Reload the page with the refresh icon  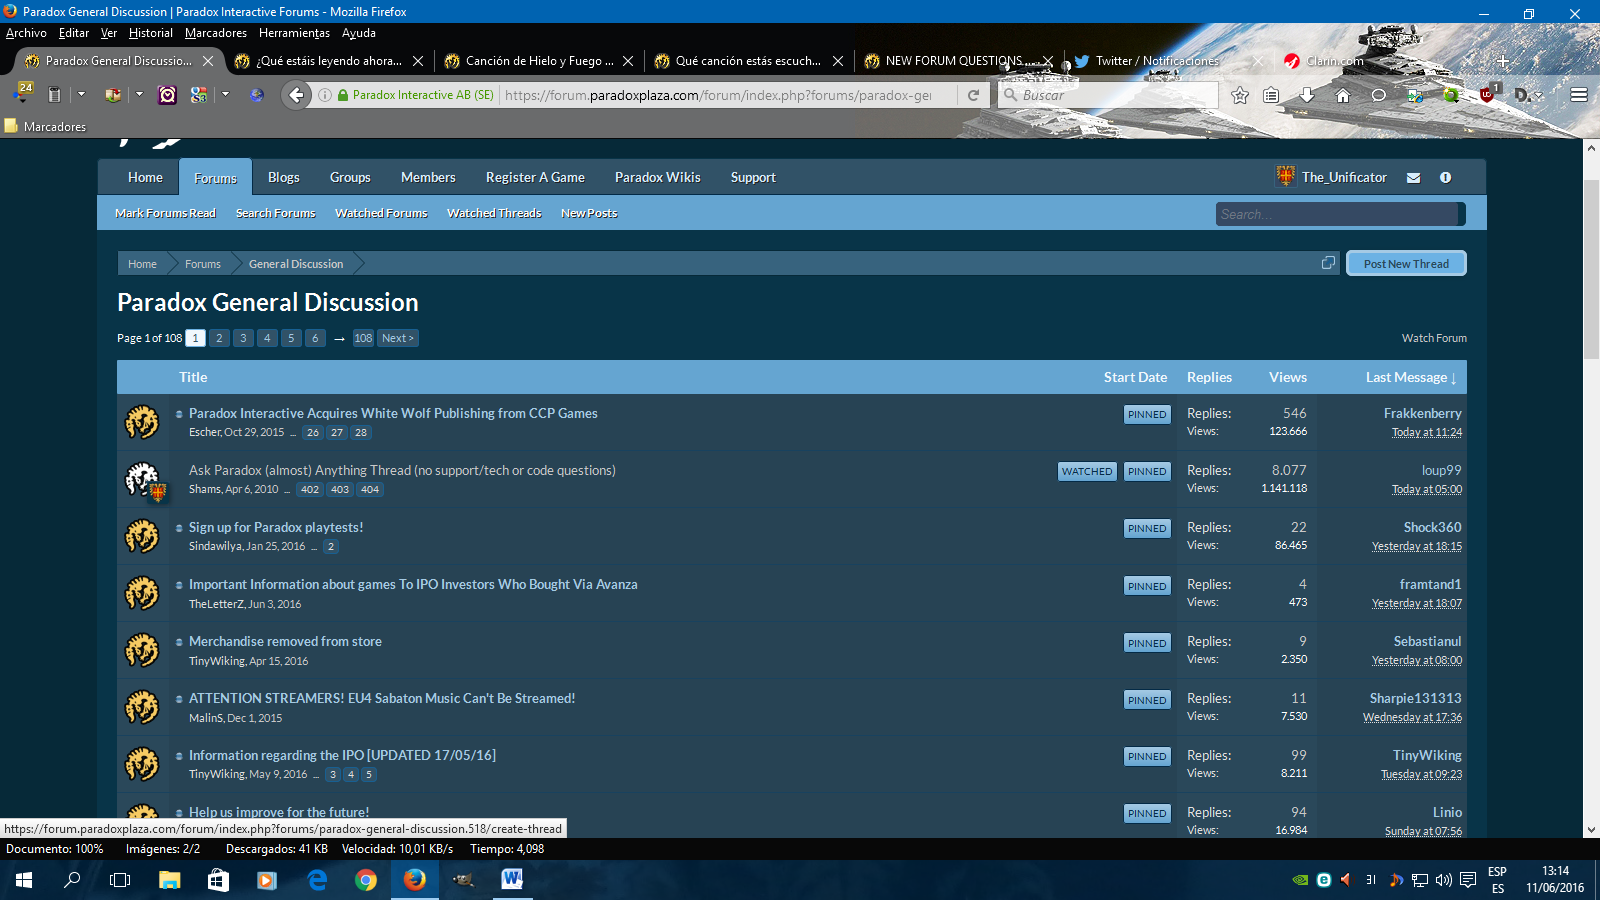coord(973,95)
